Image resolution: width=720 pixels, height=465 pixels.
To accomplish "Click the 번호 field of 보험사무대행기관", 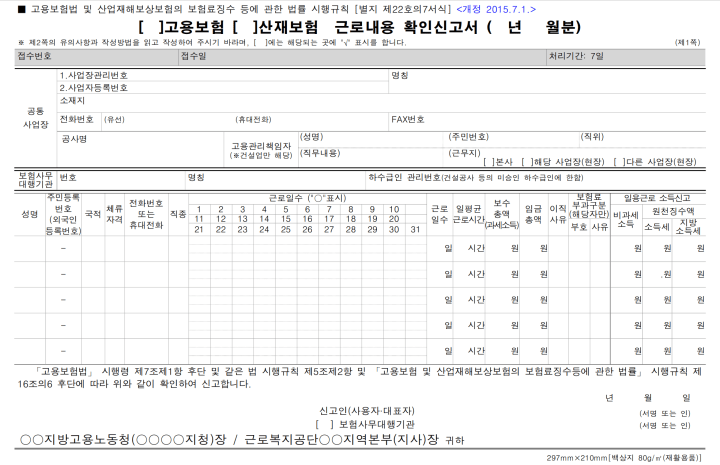I will (x=121, y=179).
